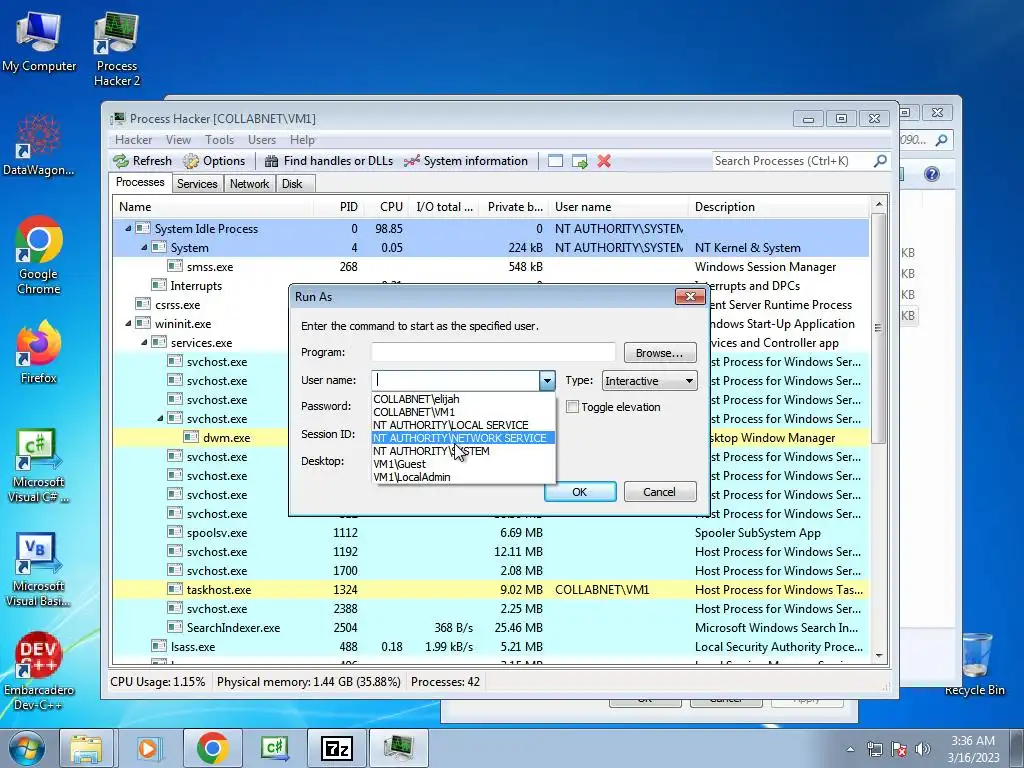Collapse the services.exe tree node

tap(144, 342)
